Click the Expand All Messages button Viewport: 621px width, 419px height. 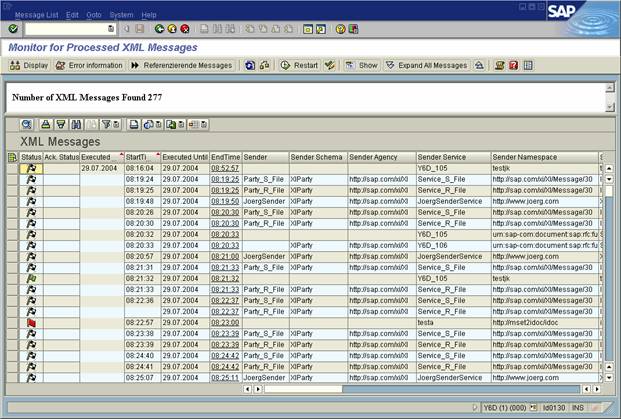(x=427, y=65)
